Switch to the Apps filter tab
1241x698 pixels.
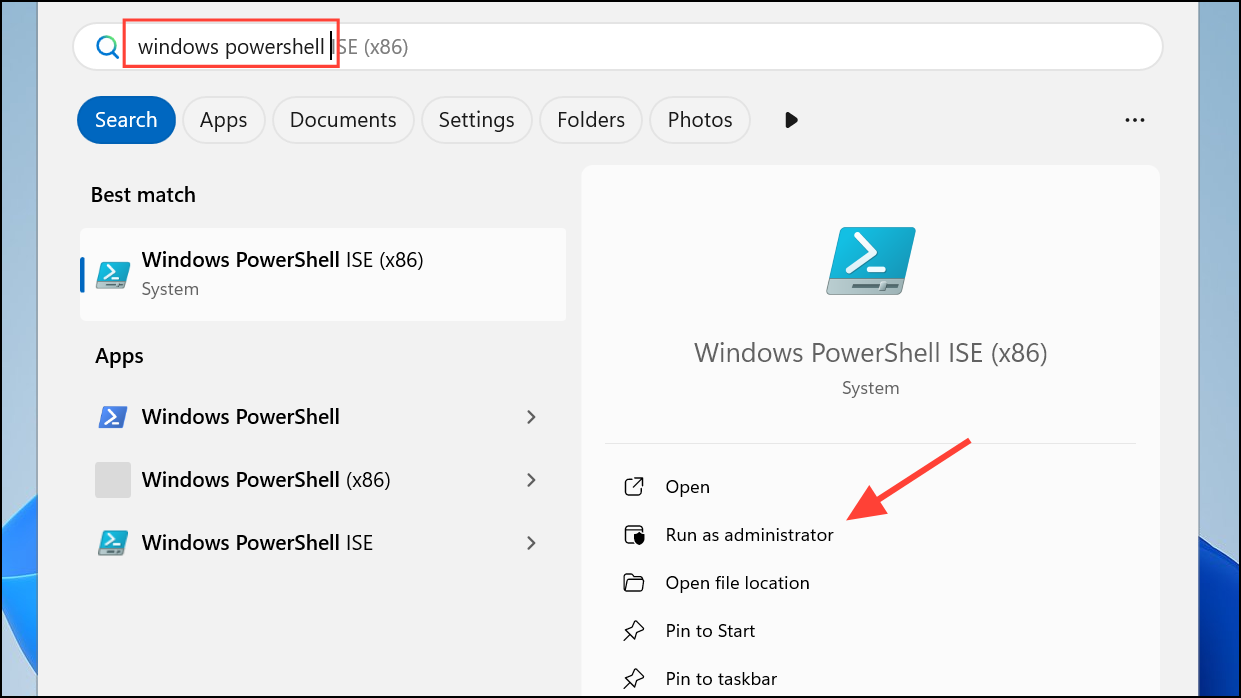coord(223,120)
